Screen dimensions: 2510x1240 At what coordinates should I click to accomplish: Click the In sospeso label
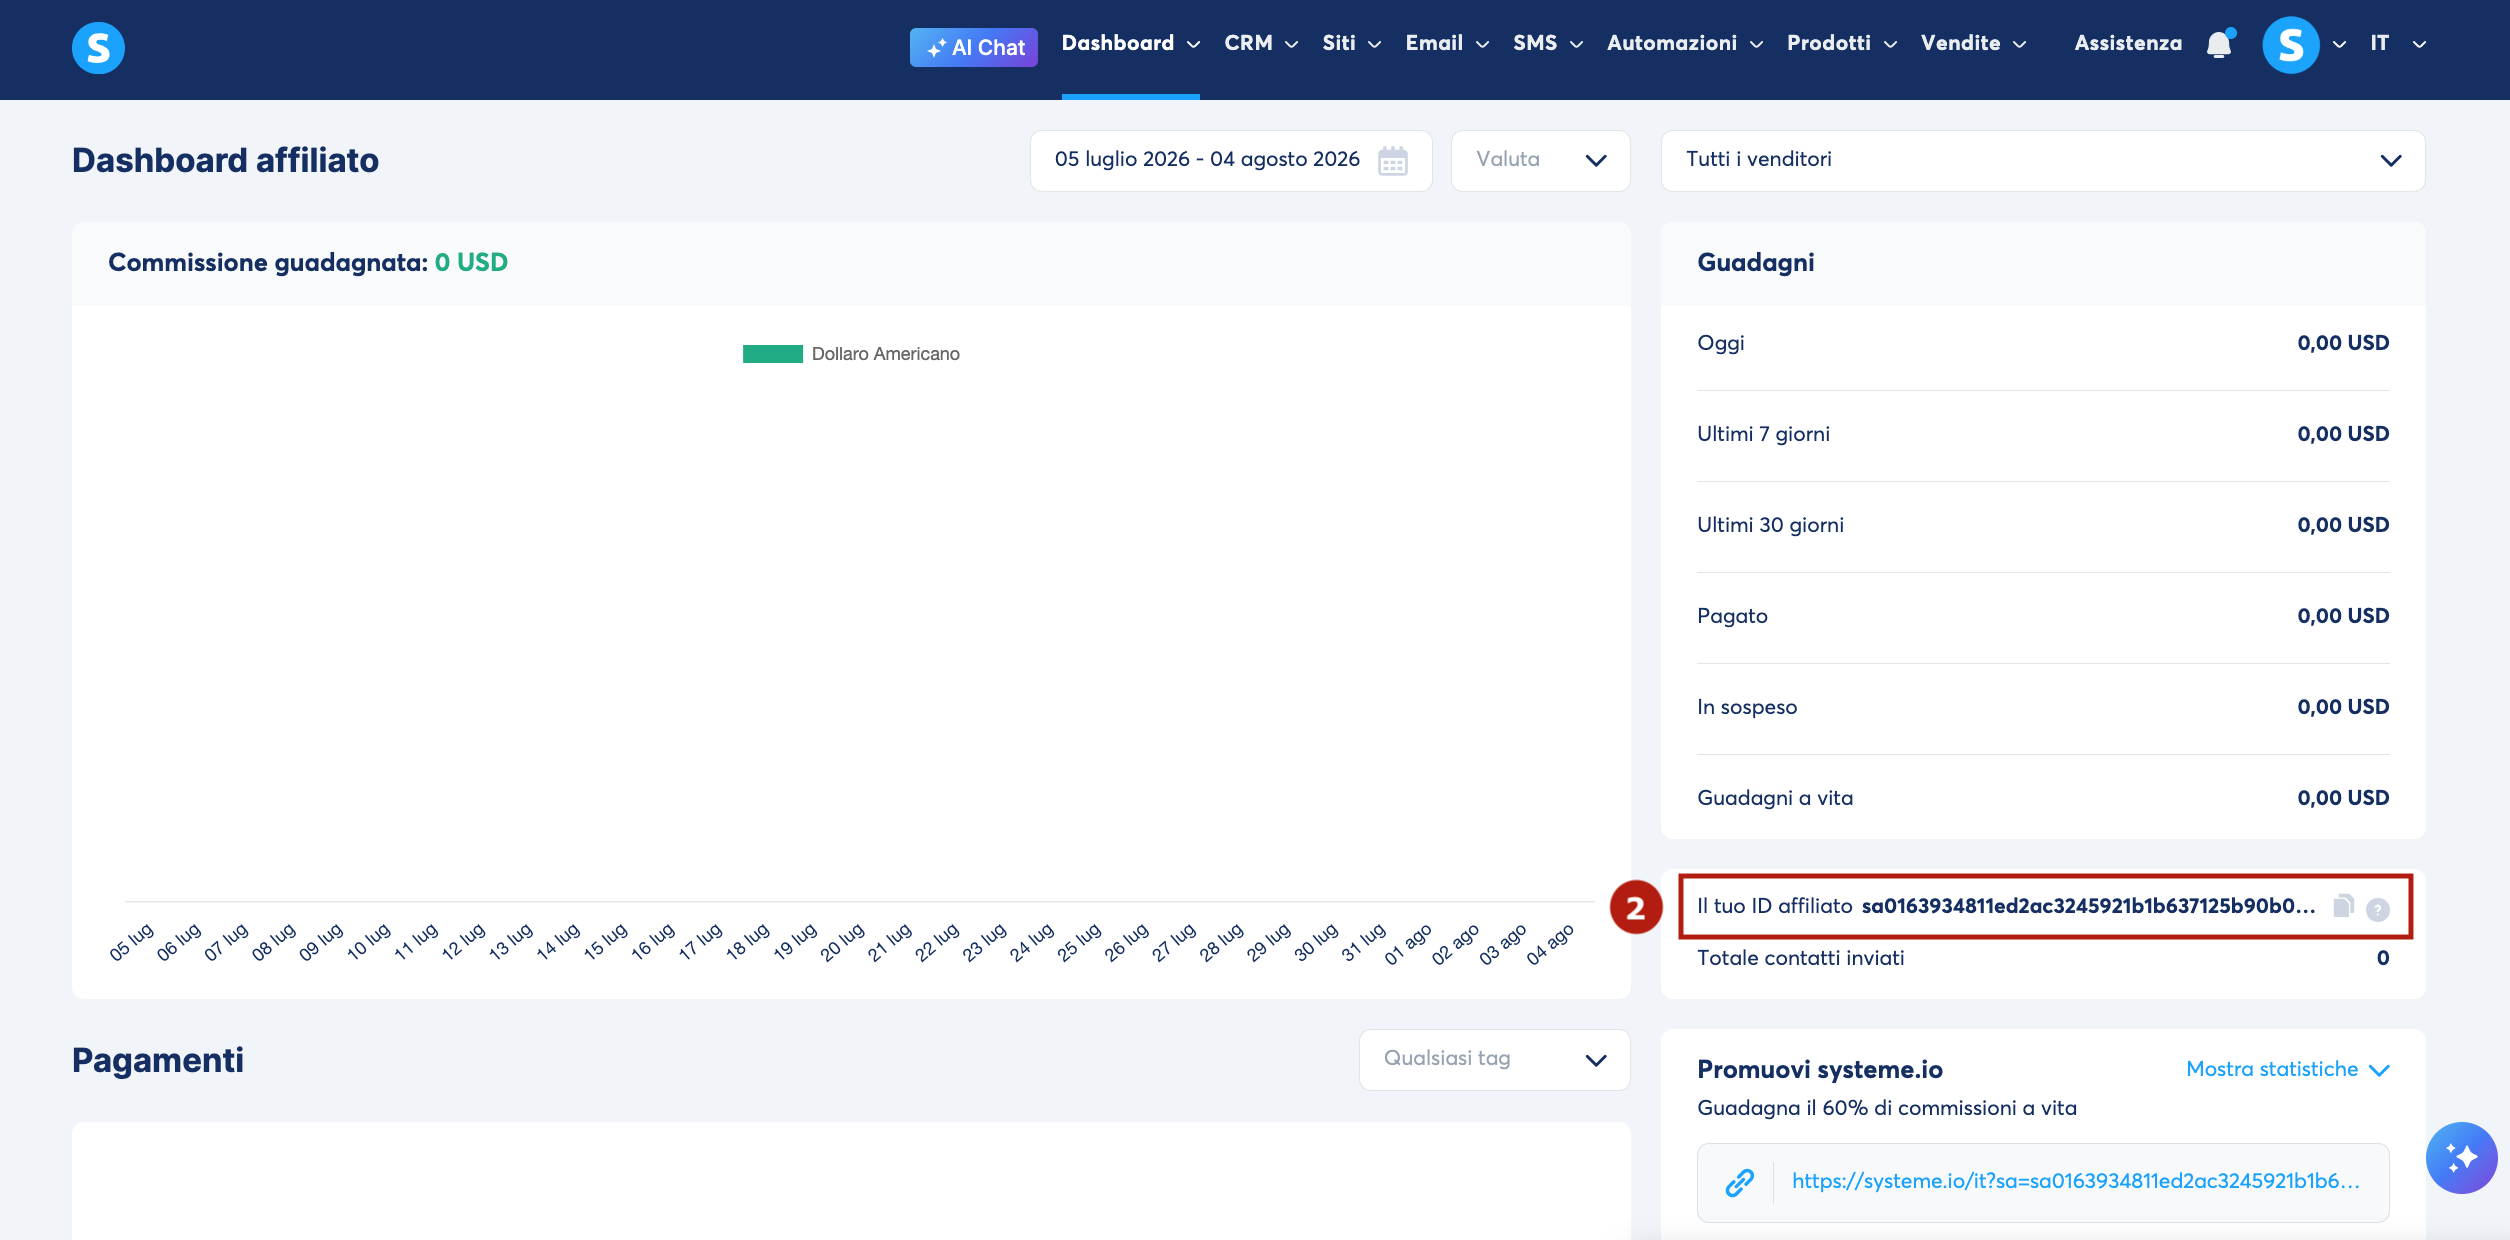(1747, 707)
